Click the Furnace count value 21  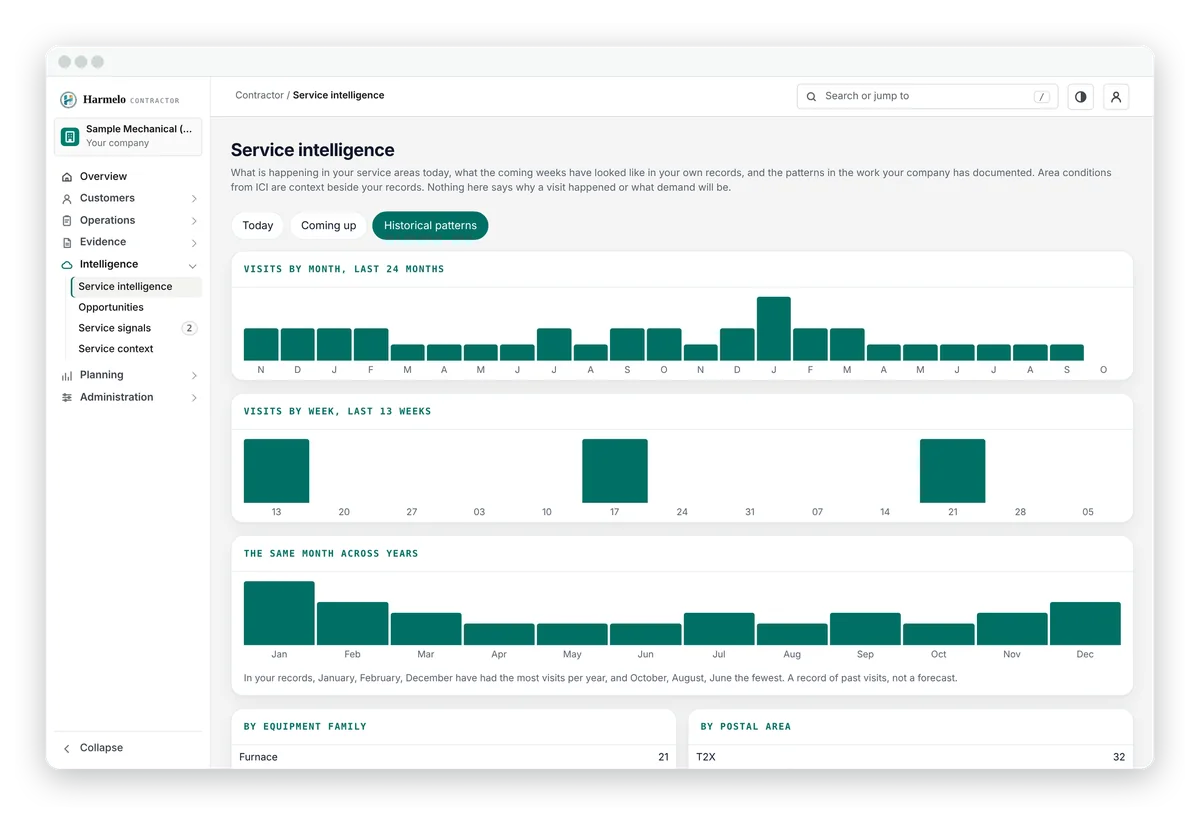663,757
